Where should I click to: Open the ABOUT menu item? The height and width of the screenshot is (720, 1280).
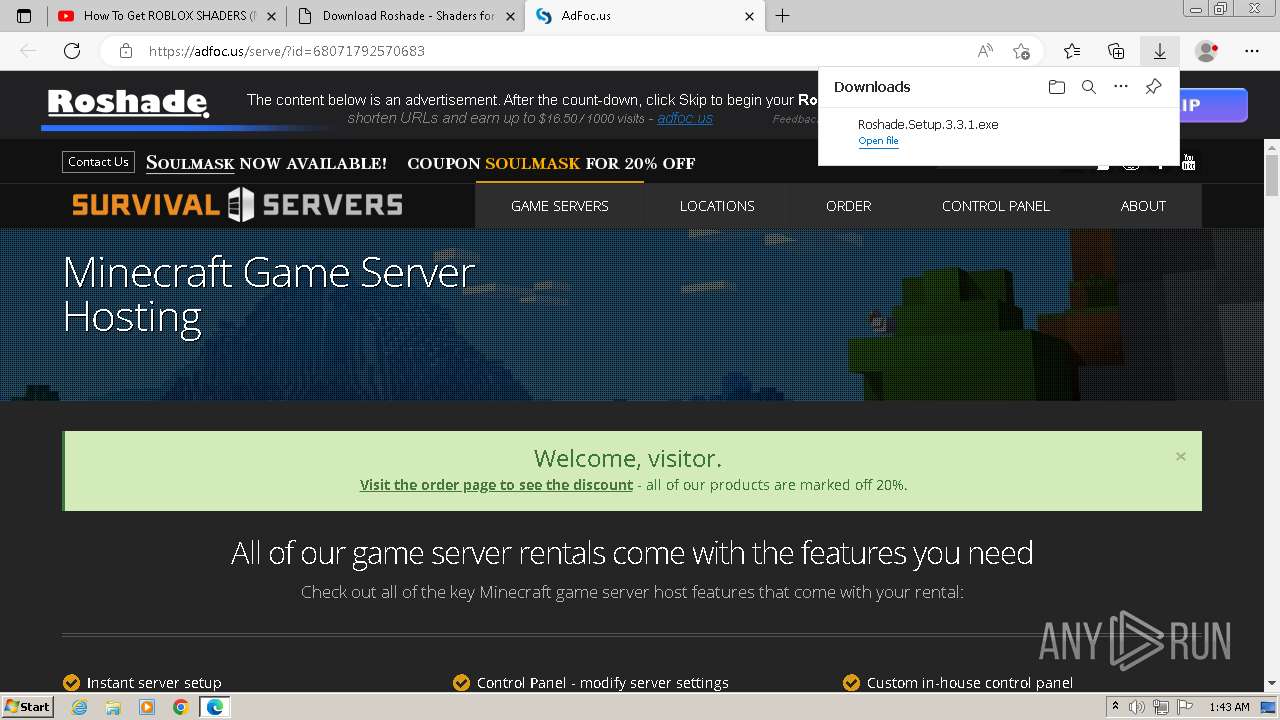tap(1143, 206)
